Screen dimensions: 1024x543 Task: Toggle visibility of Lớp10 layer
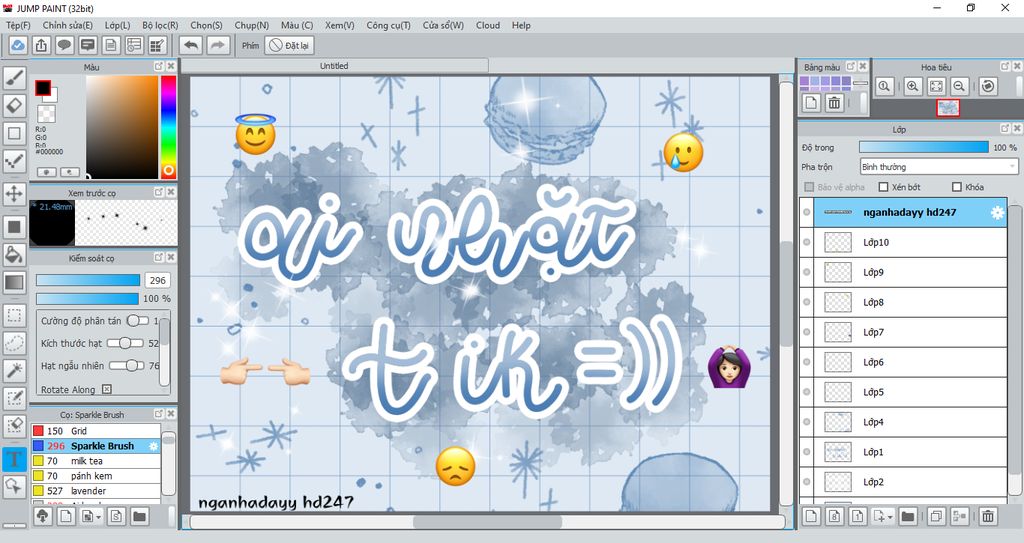[x=807, y=242]
